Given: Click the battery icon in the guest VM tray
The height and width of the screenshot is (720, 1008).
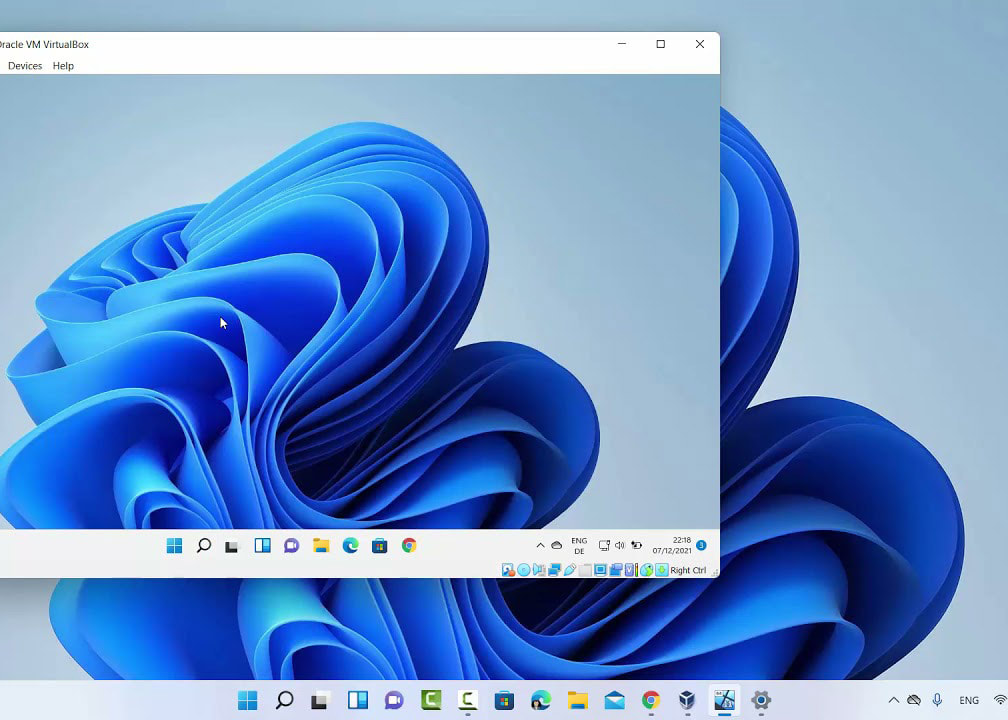Looking at the screenshot, I should [636, 545].
